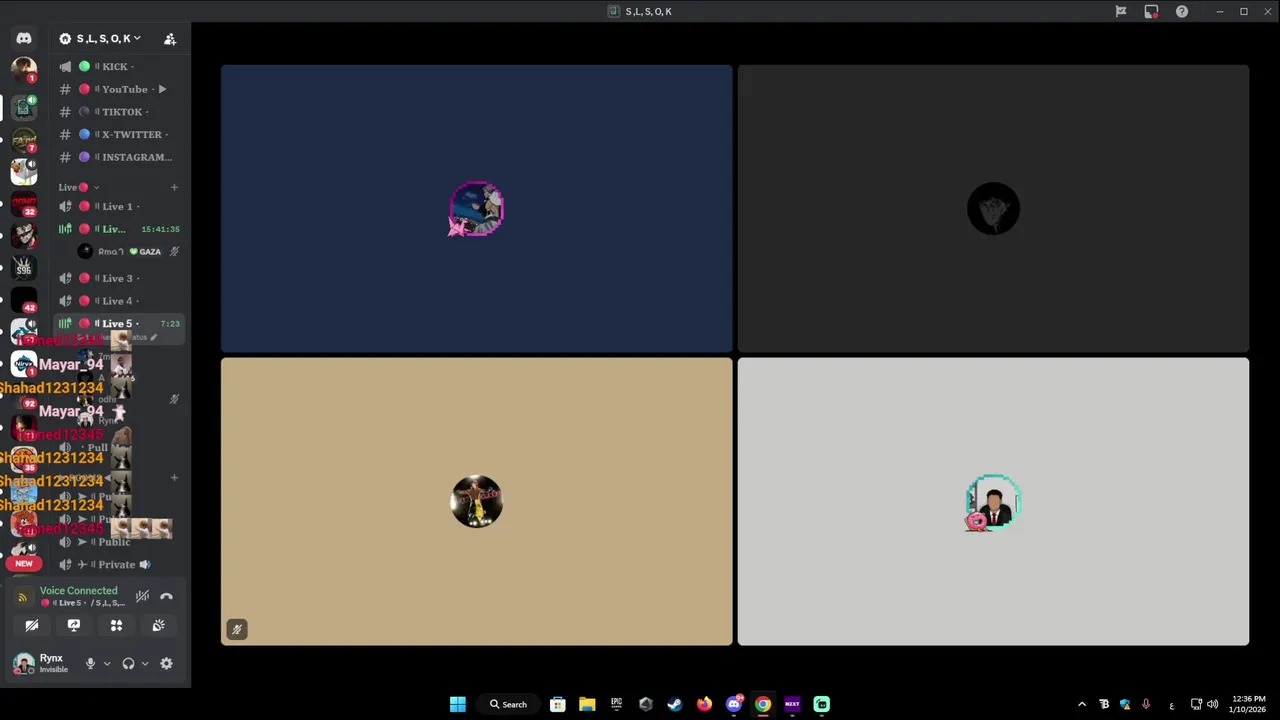The image size is (1280, 720).
Task: Open the Rynx user profile panel
Action: [x=42, y=663]
